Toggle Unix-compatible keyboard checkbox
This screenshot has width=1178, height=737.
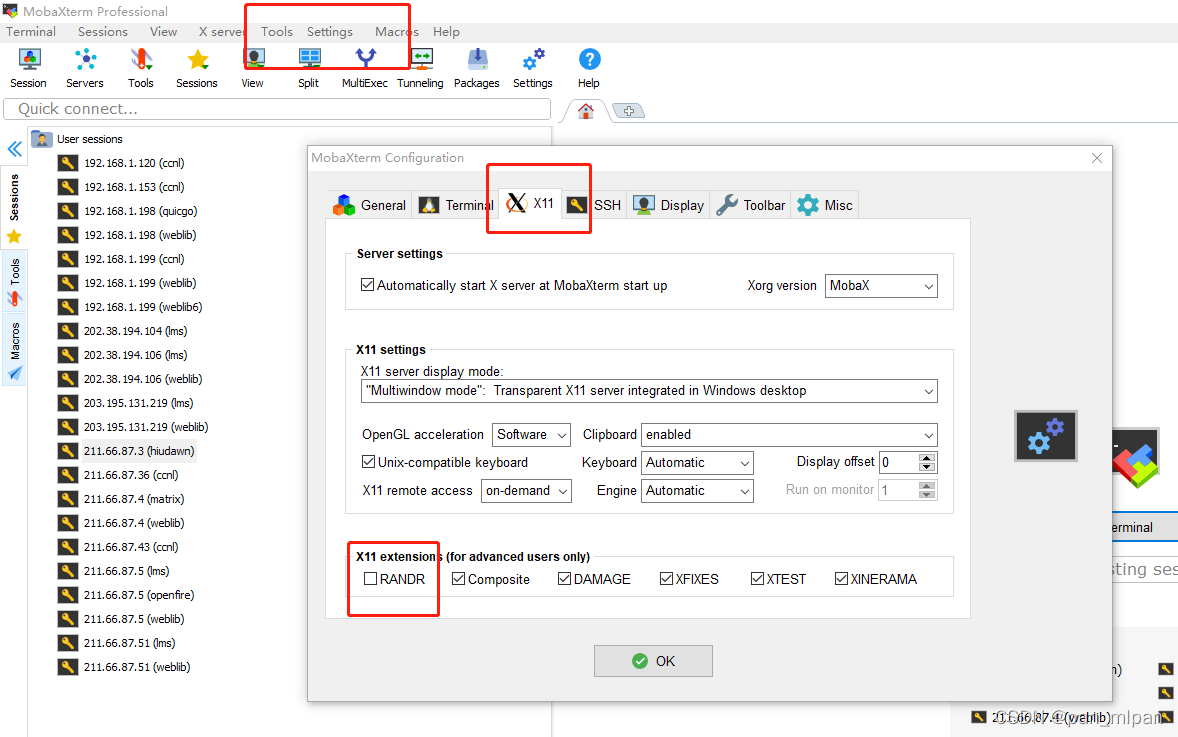tap(368, 461)
